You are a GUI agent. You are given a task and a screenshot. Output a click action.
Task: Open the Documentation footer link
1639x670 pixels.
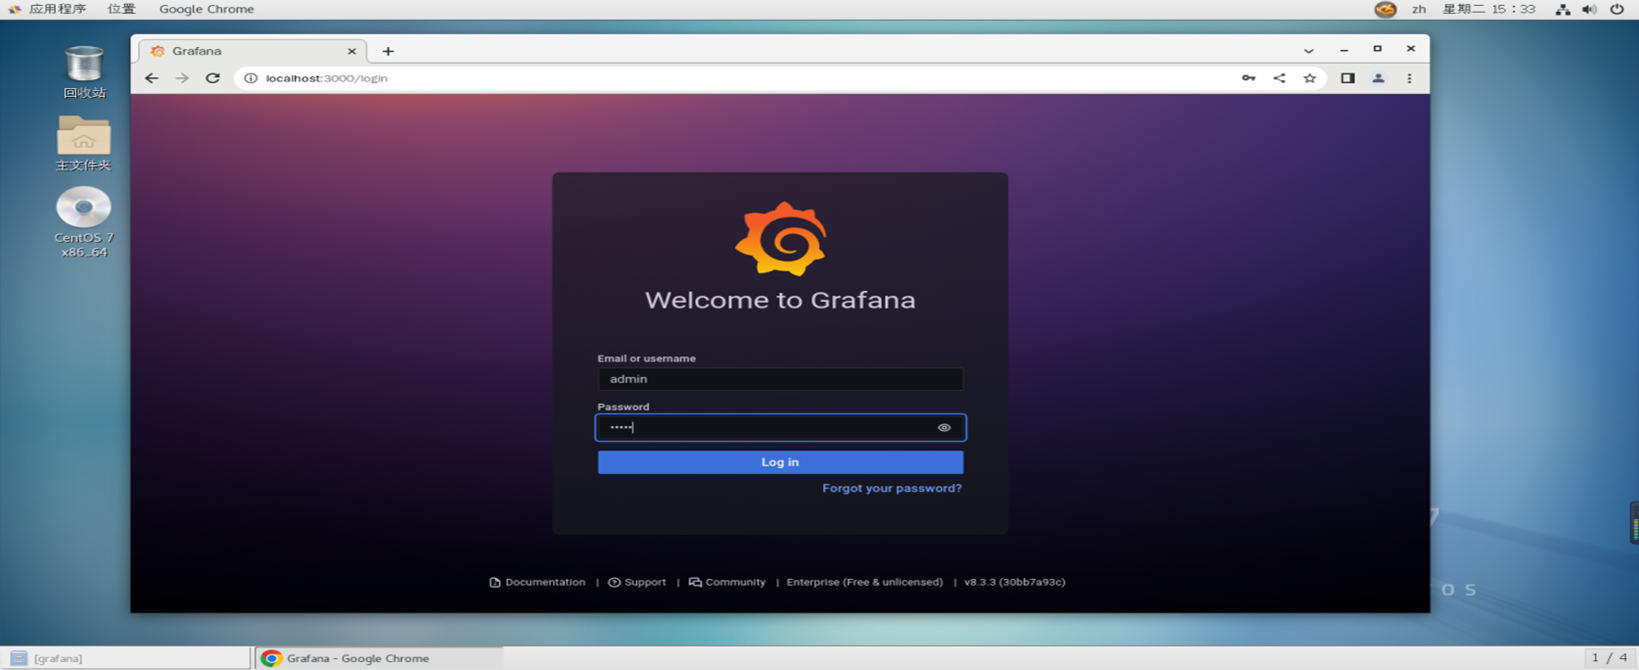537,582
